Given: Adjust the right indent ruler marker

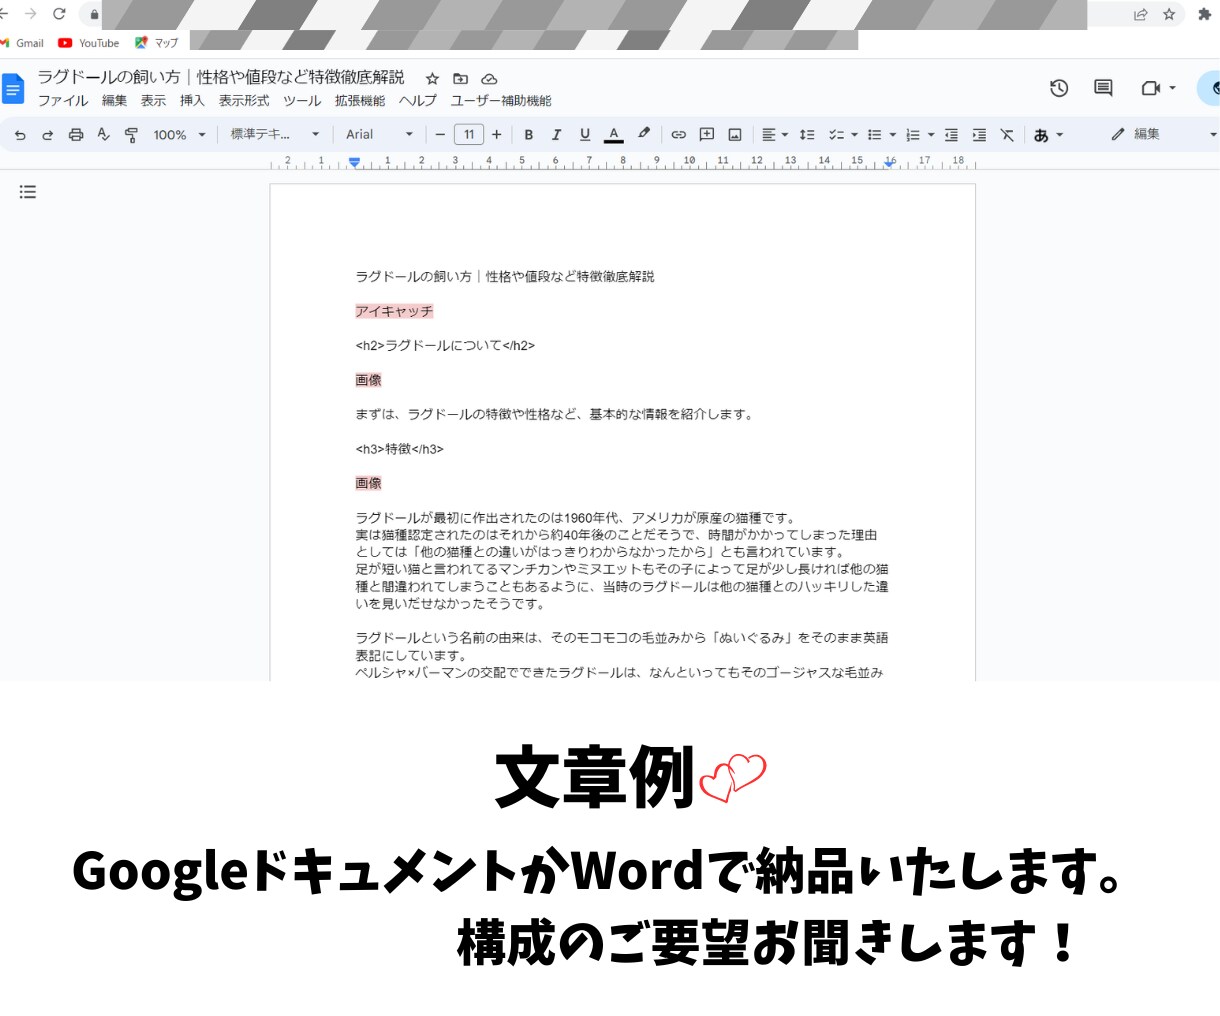Looking at the screenshot, I should pos(889,163).
